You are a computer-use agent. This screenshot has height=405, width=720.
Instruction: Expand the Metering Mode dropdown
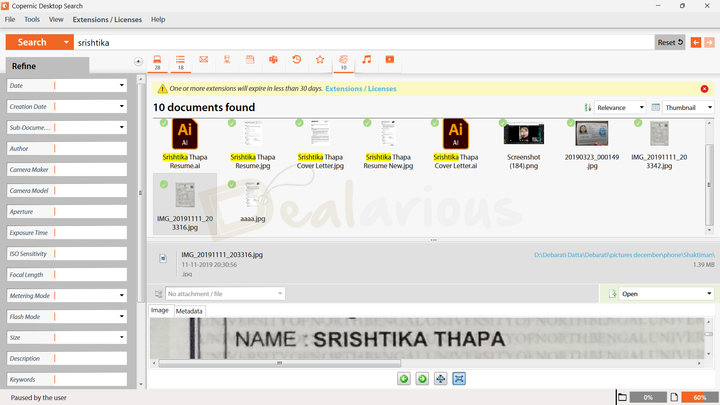[122, 295]
